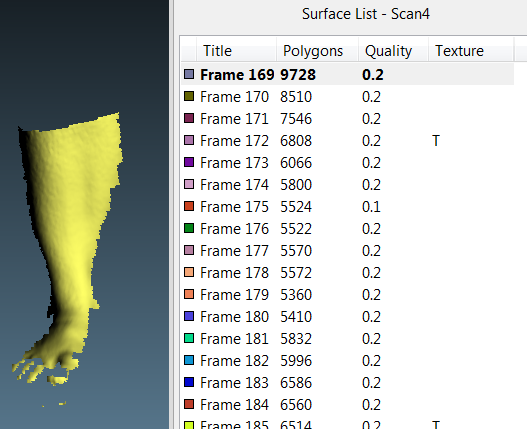Click the texture T marker for Frame 172
The image size is (527, 429).
pos(436,141)
